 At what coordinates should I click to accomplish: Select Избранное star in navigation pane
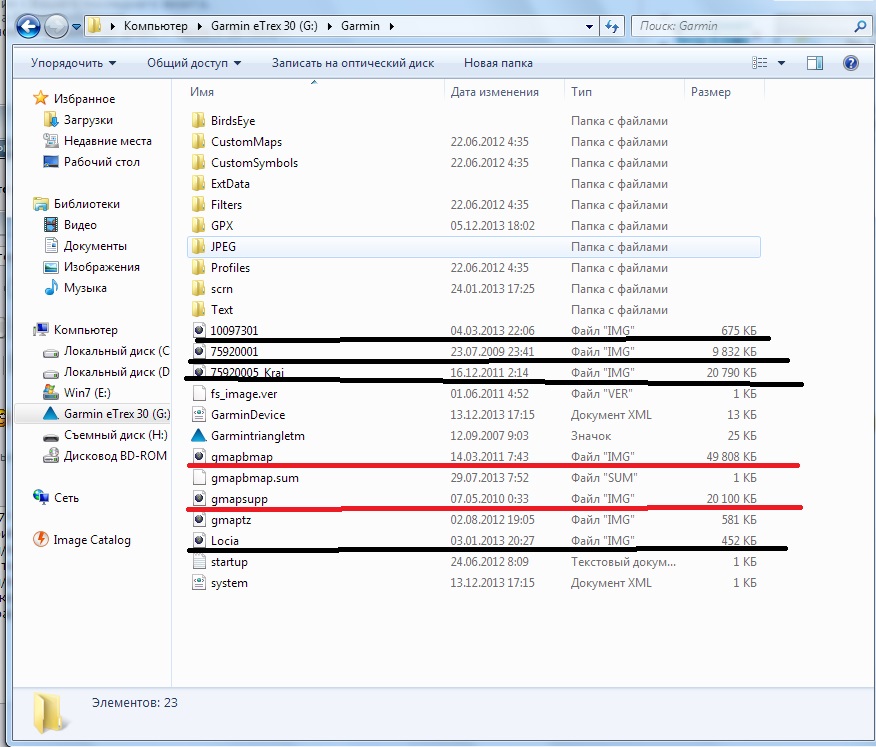[74, 98]
